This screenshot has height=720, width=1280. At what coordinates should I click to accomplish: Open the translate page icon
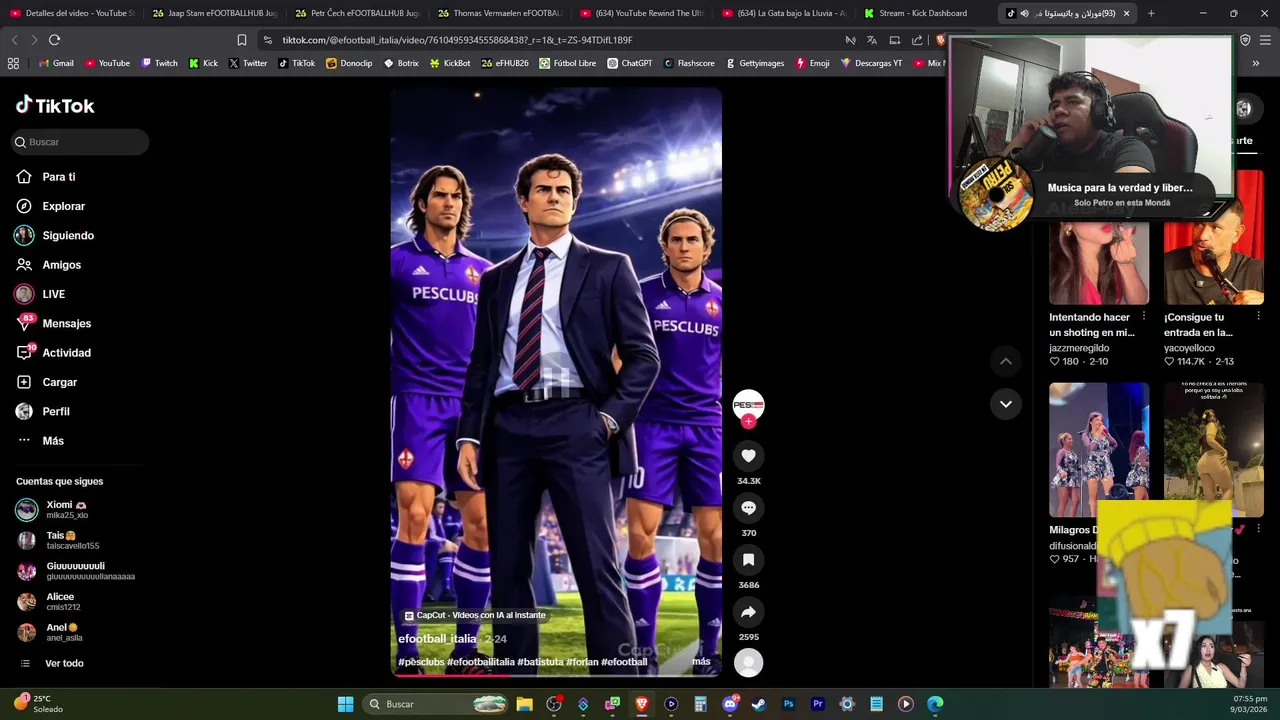tap(872, 40)
